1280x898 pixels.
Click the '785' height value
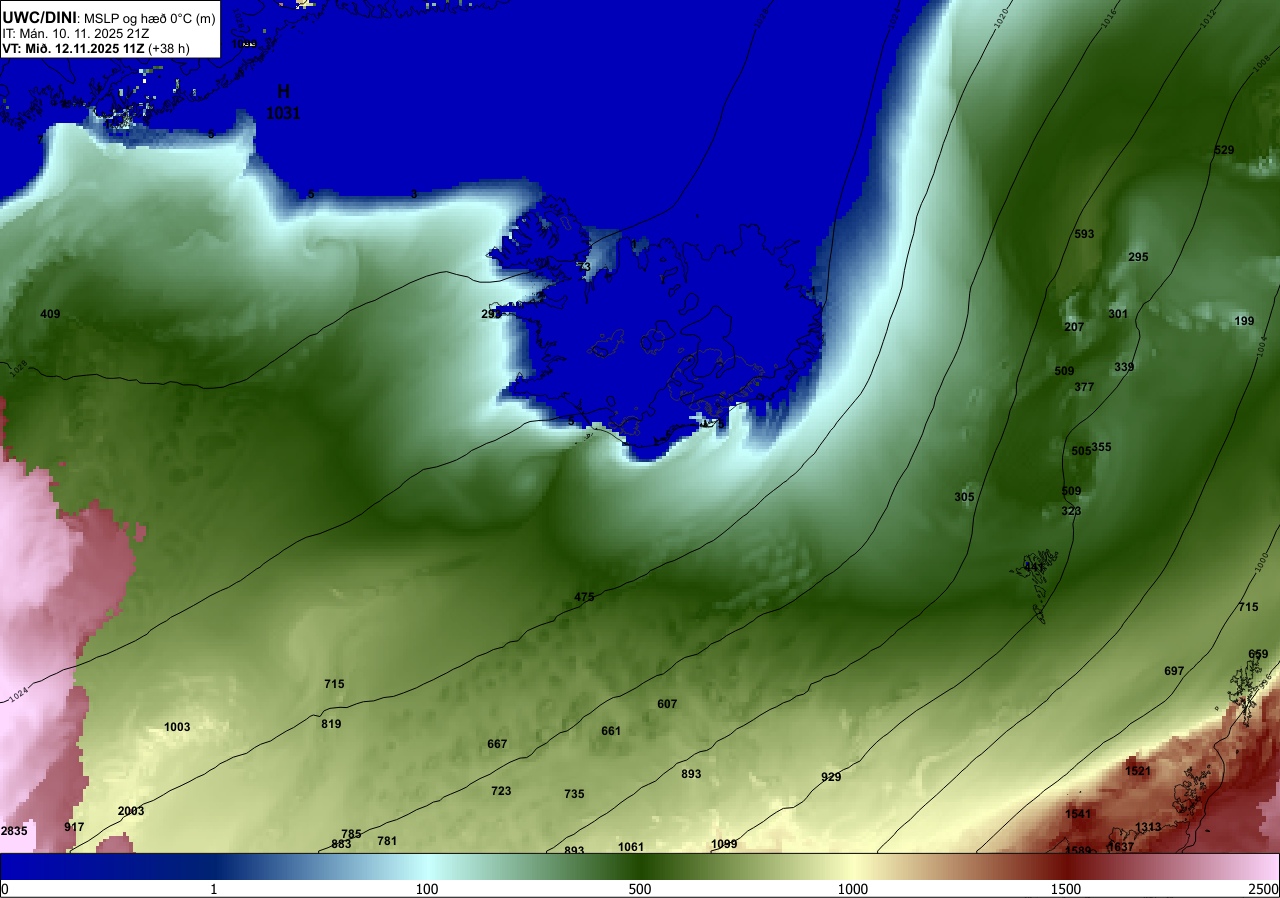(x=351, y=834)
